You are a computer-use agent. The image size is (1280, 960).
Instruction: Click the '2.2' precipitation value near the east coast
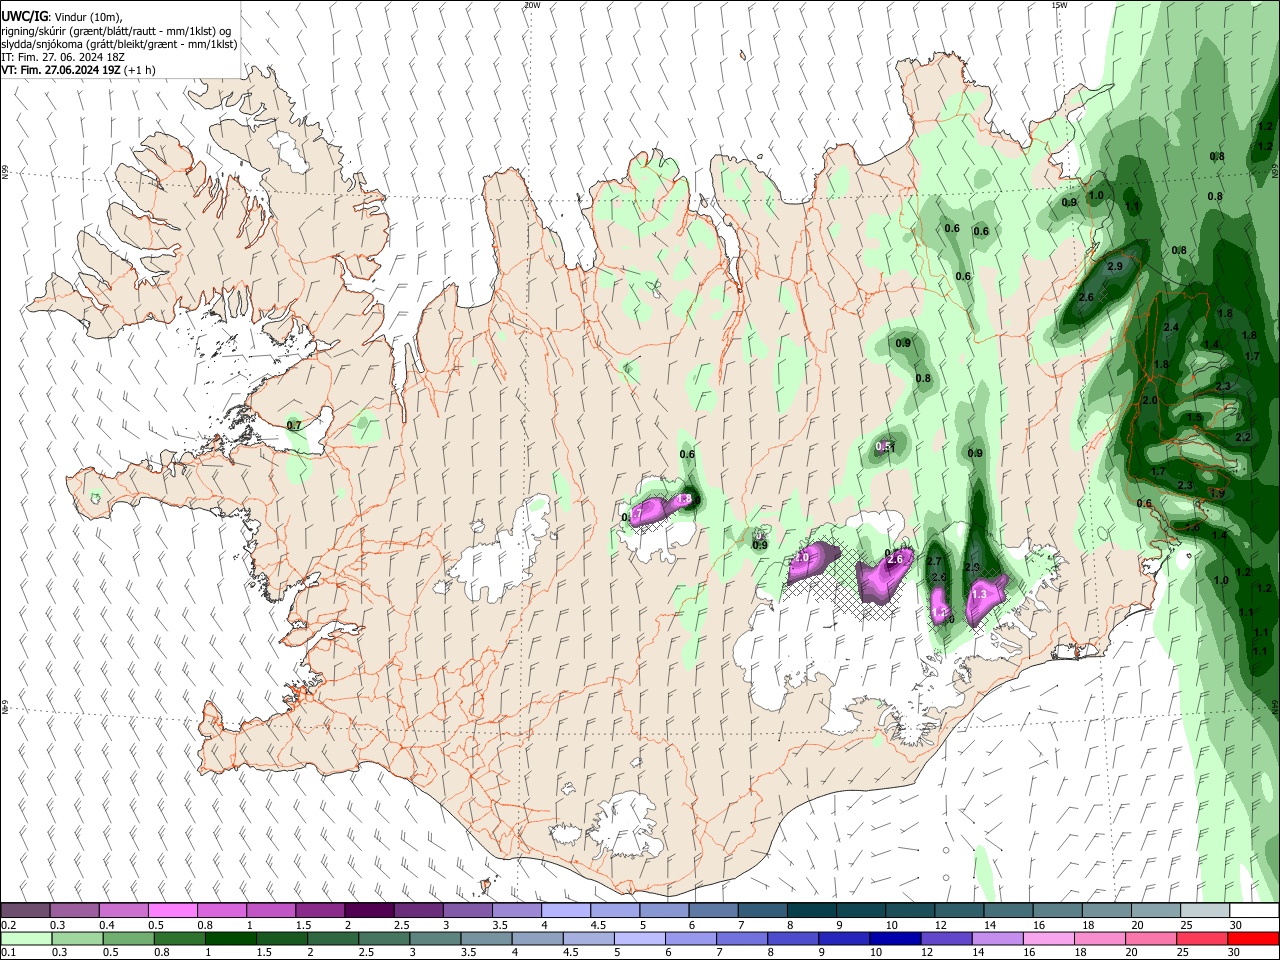[x=1243, y=438]
